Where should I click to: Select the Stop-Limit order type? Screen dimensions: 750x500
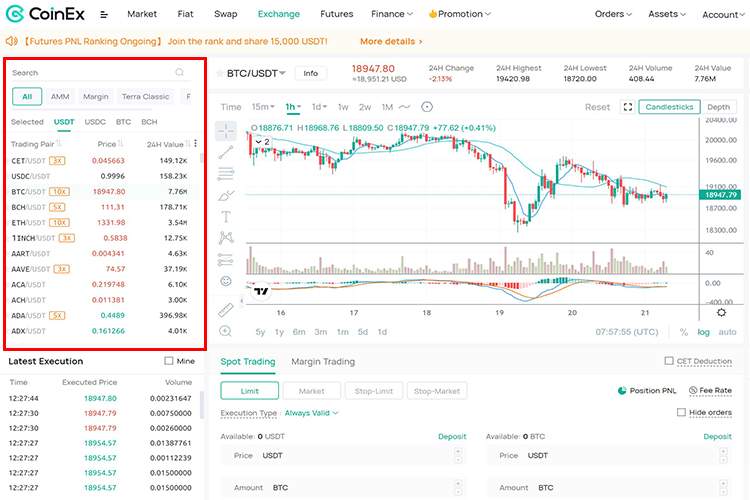pos(374,390)
